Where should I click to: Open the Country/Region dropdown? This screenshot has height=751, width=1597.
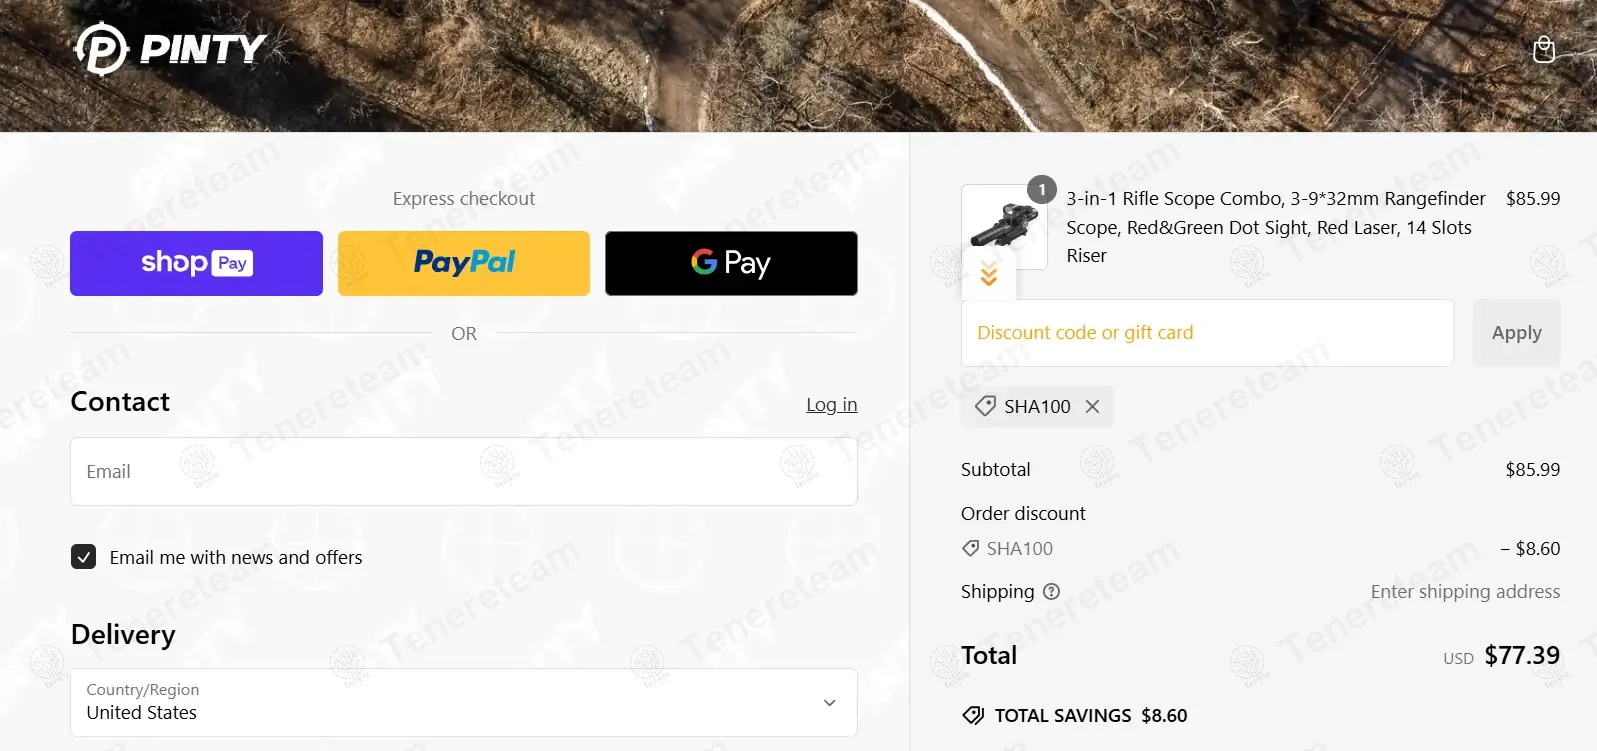pyautogui.click(x=463, y=702)
